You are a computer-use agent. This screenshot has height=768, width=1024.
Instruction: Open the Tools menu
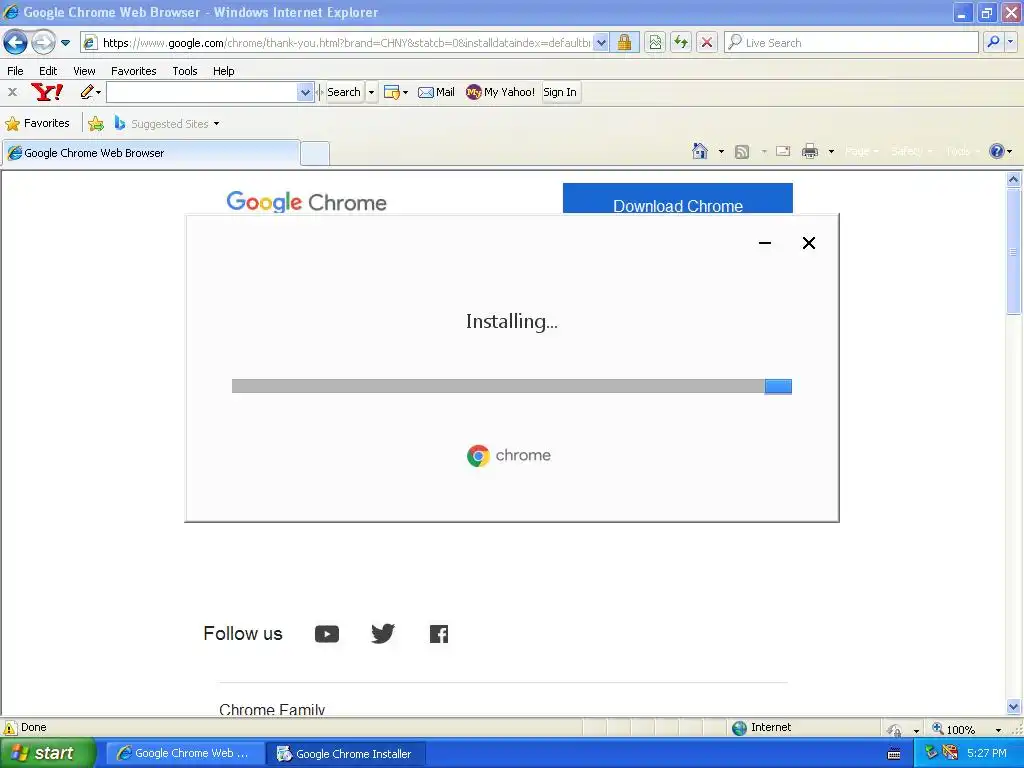[185, 71]
